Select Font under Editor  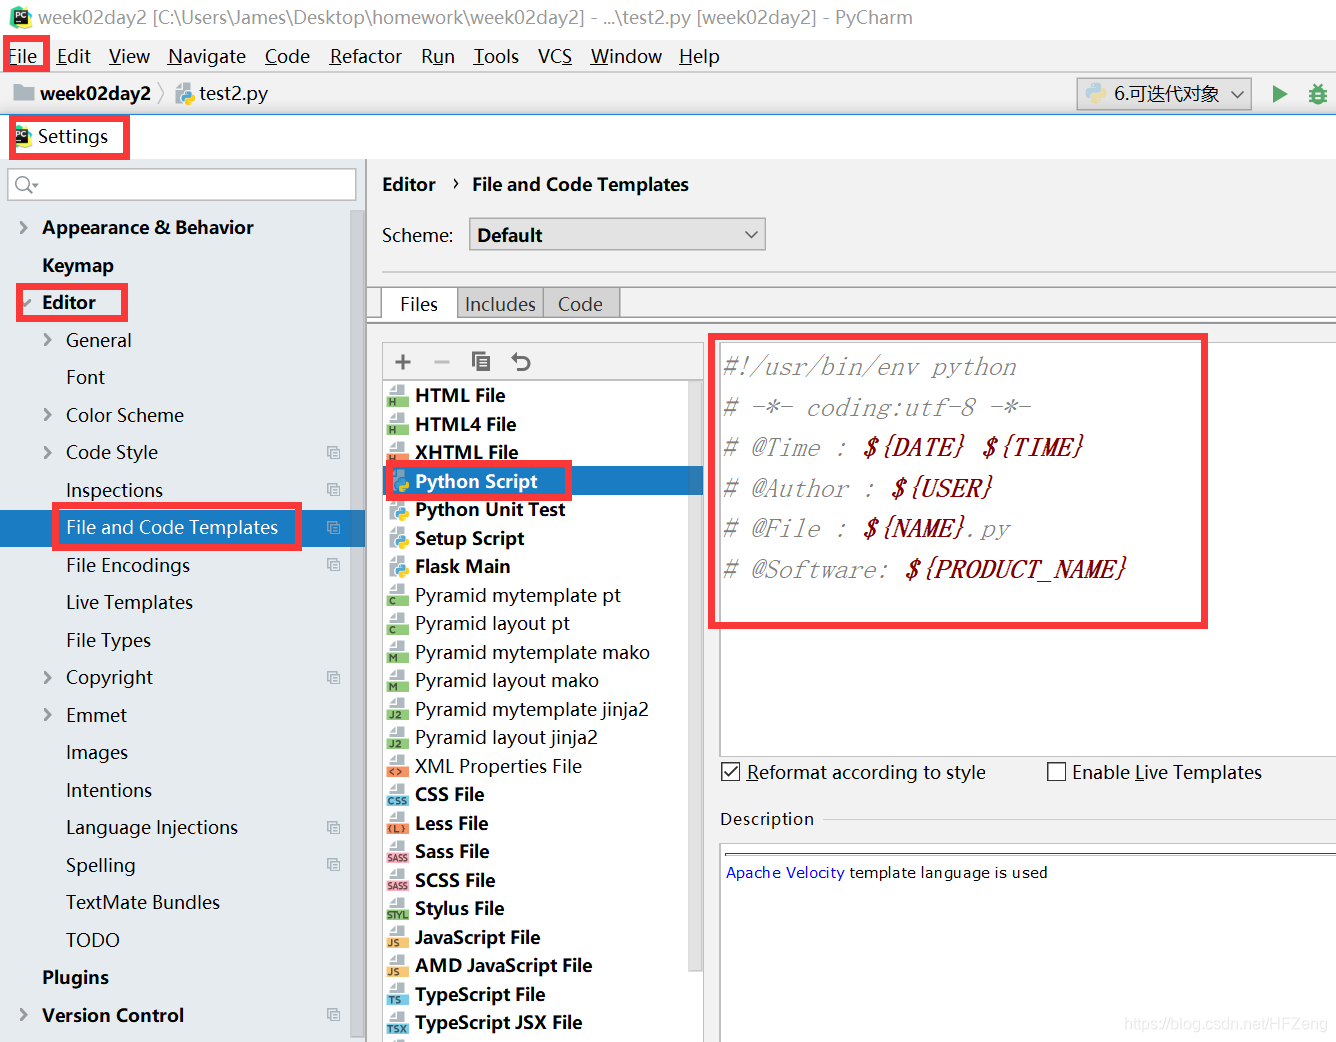tap(85, 378)
